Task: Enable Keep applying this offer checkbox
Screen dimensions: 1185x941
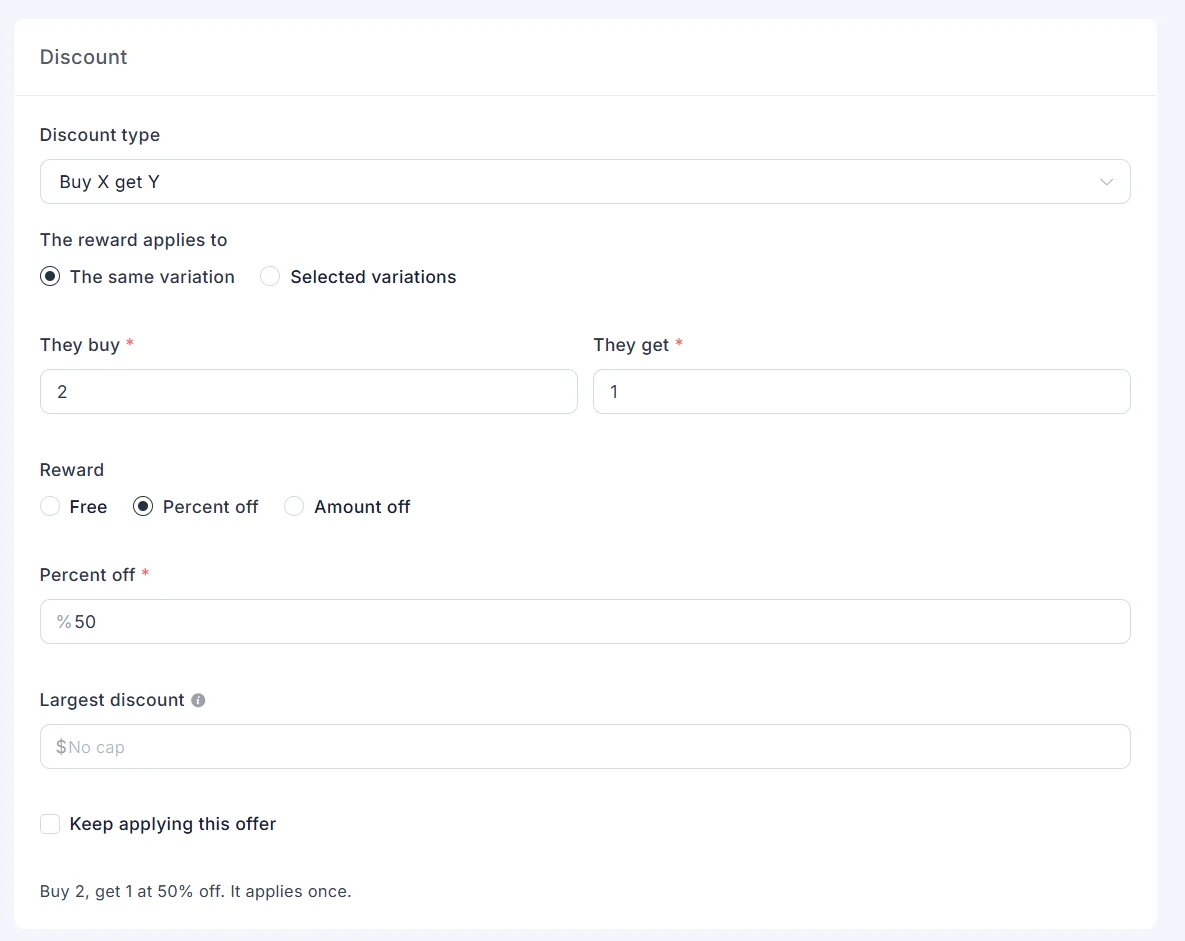Action: tap(50, 824)
